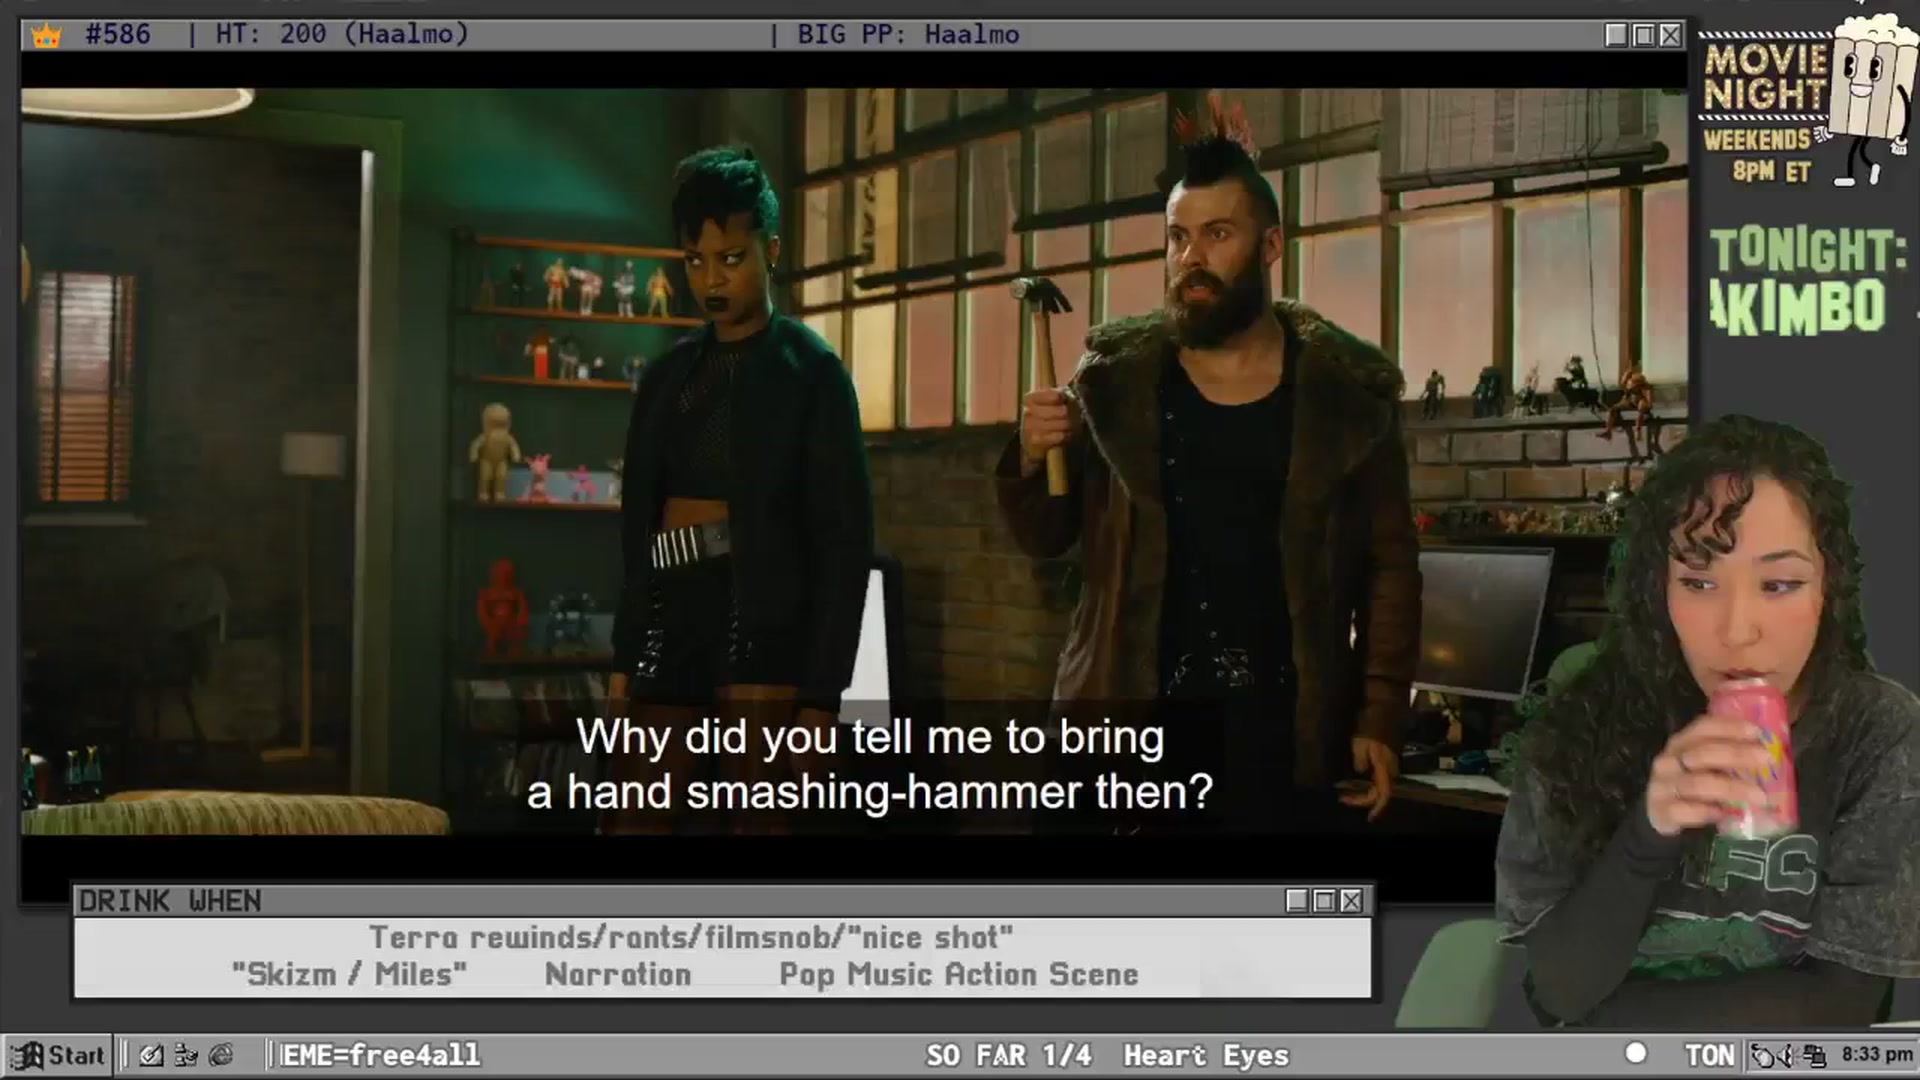Click the TON text beside system tray
Viewport: 1920px width, 1080px height.
[1710, 1056]
